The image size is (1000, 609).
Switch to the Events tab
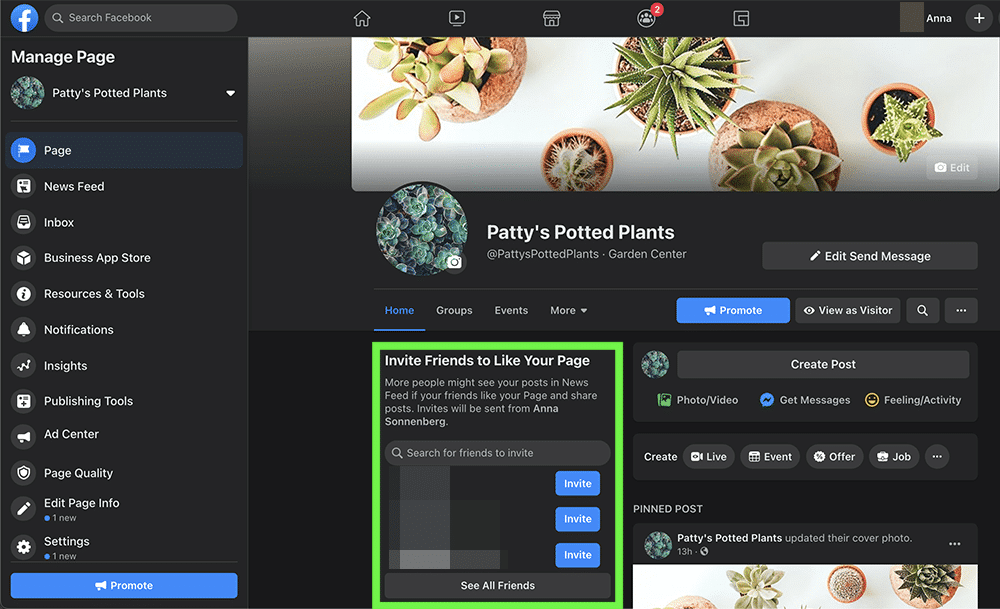(x=511, y=310)
